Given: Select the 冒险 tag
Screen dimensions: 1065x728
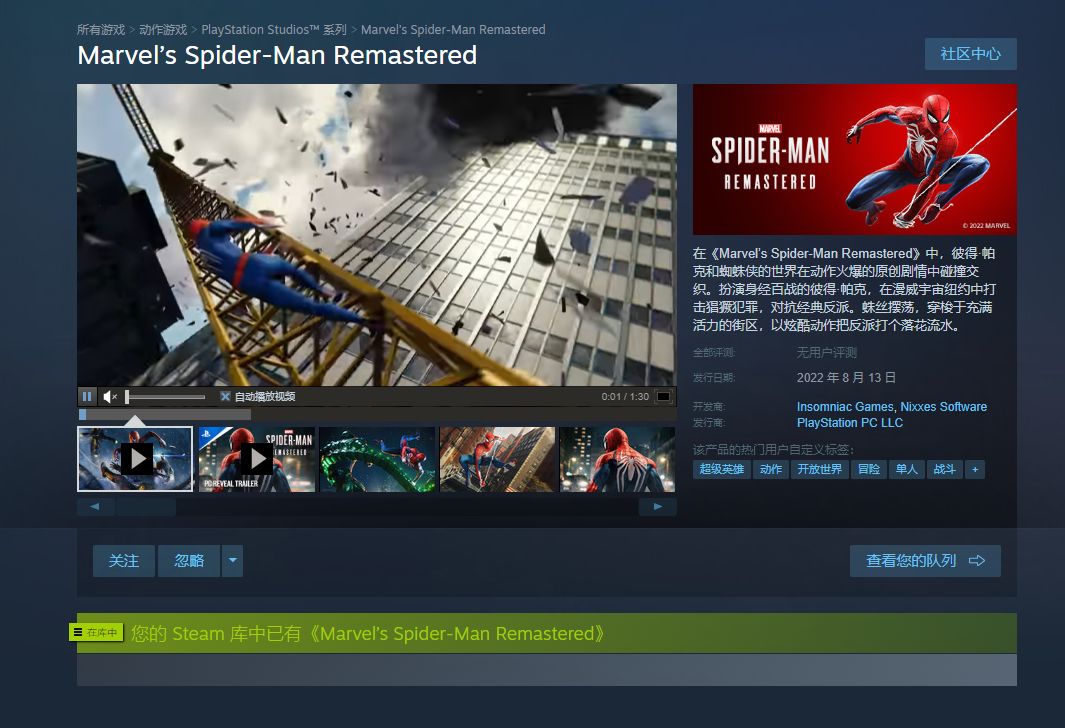Looking at the screenshot, I should (869, 469).
